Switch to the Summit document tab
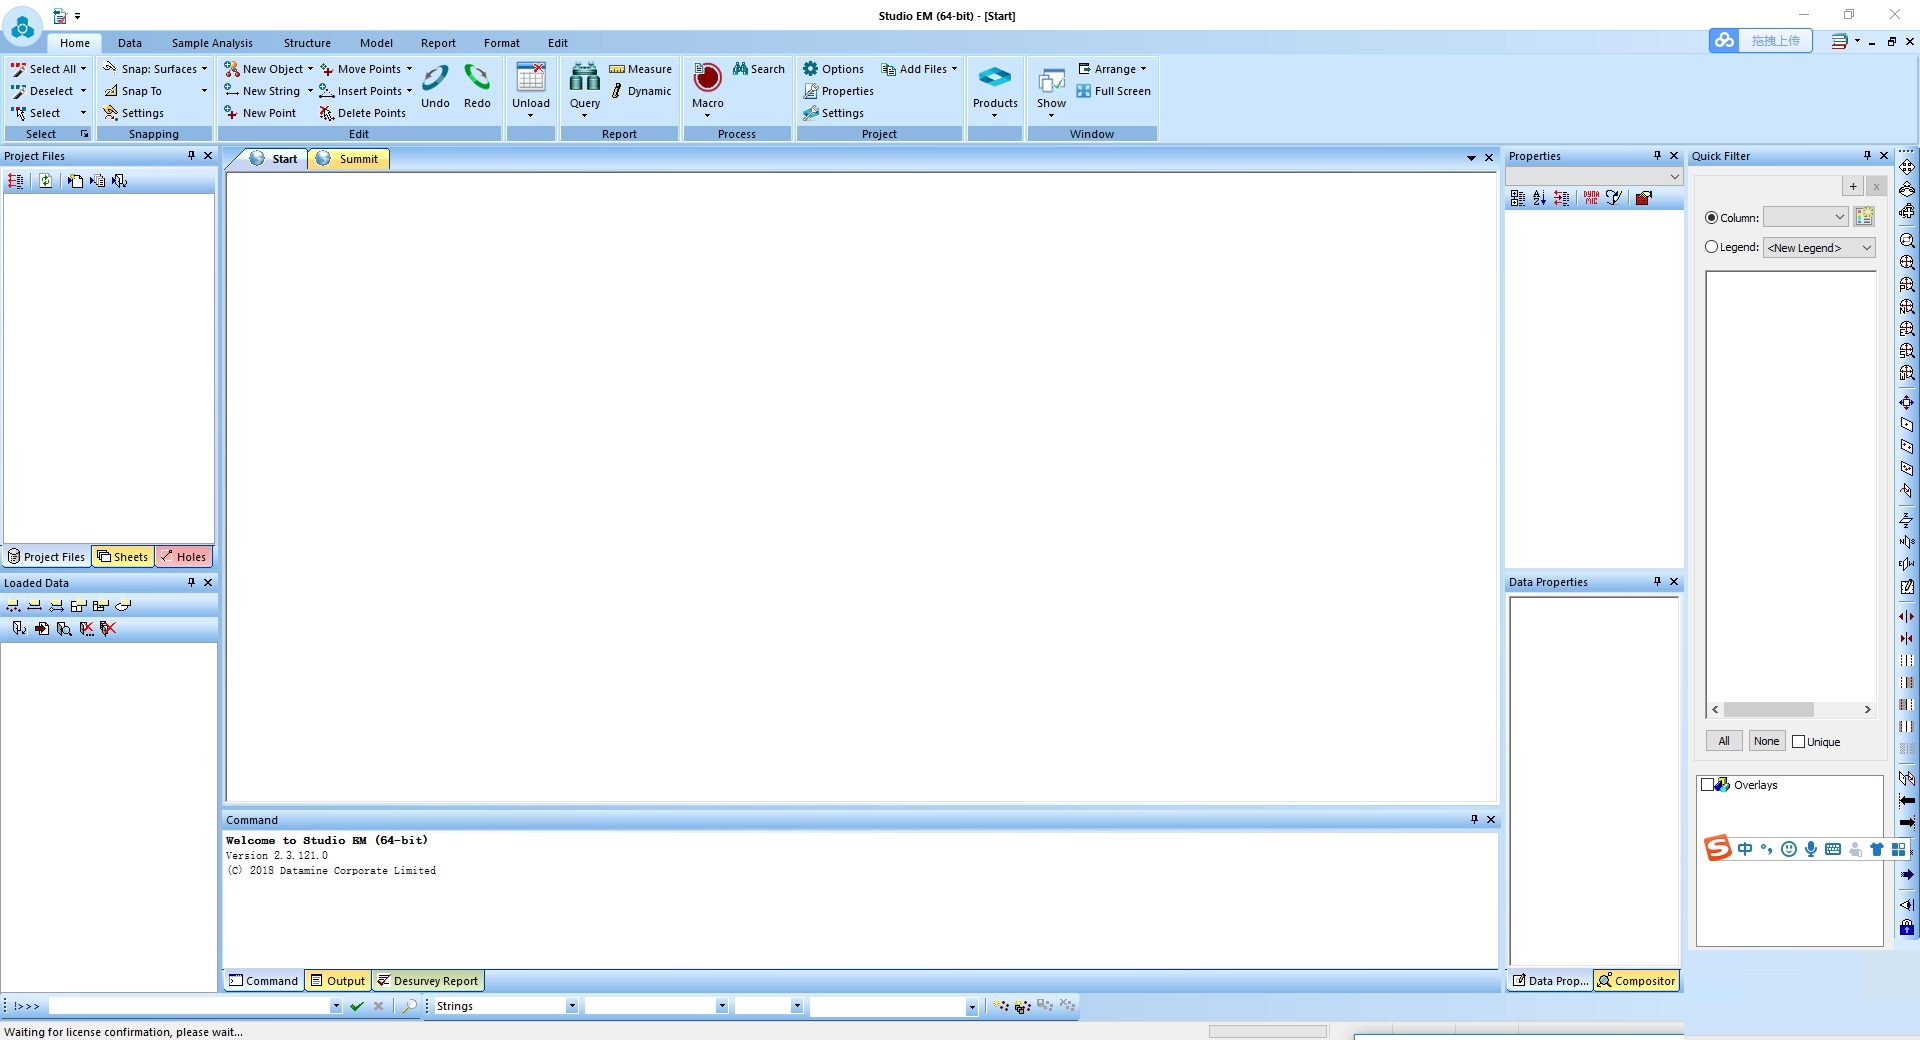Screen dimensions: 1920x1040 click(348, 159)
